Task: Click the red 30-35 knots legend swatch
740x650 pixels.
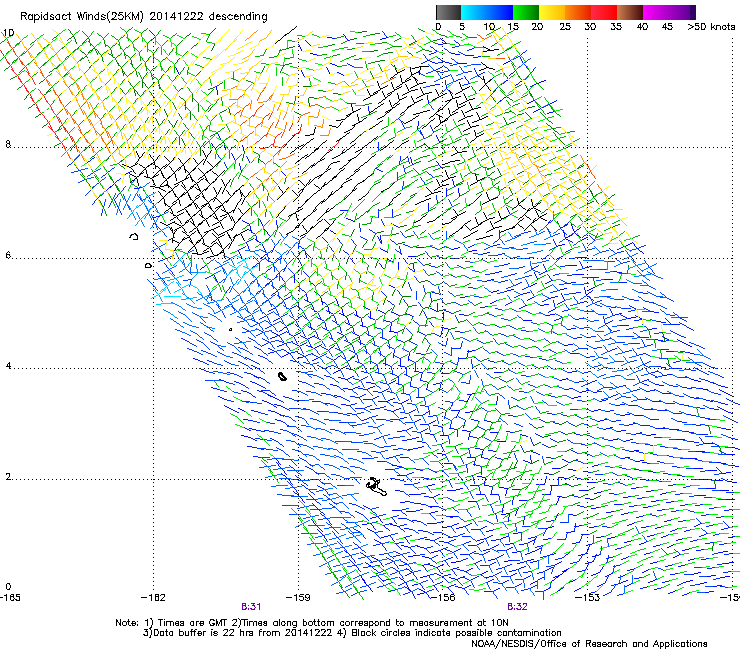Action: tap(604, 12)
